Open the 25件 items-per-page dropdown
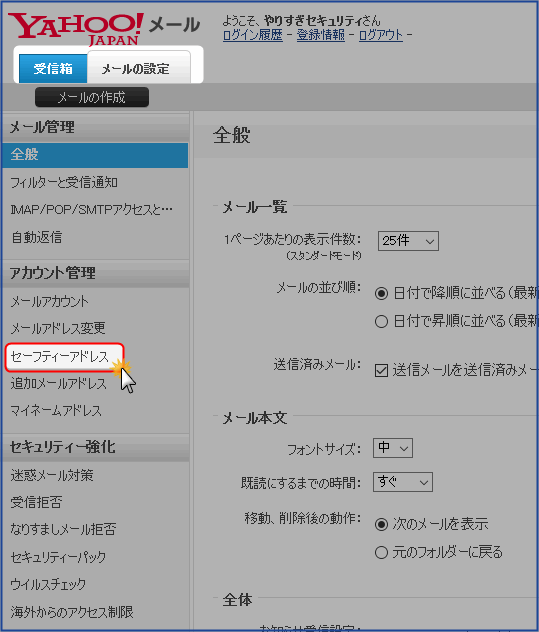 point(408,241)
